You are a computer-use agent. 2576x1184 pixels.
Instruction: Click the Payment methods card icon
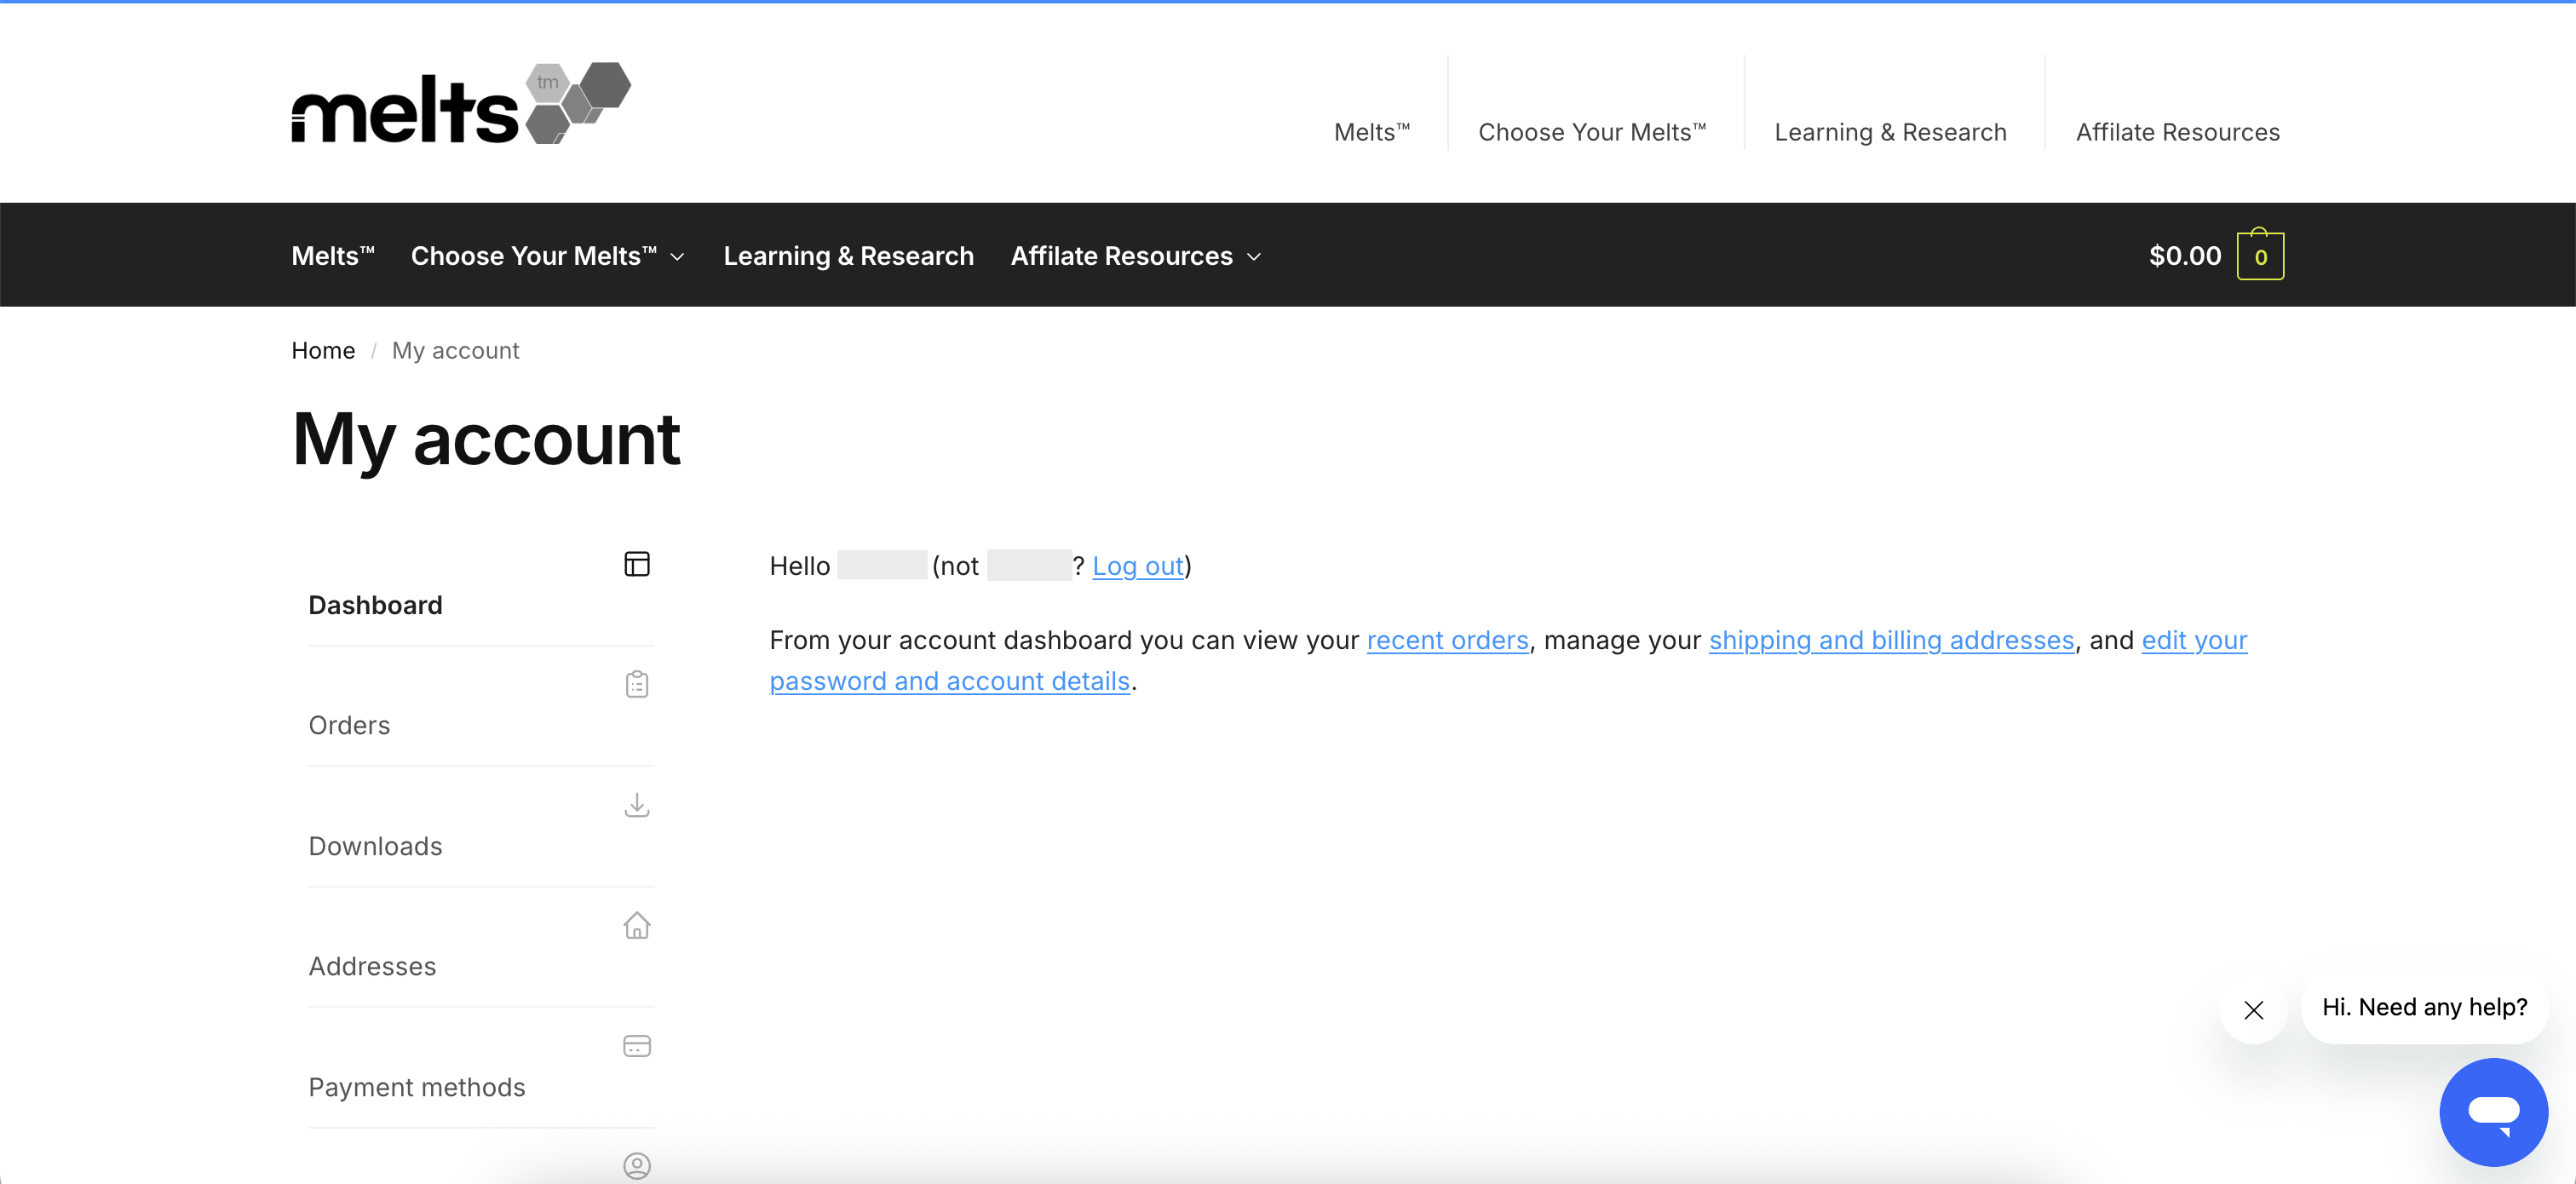coord(637,1046)
